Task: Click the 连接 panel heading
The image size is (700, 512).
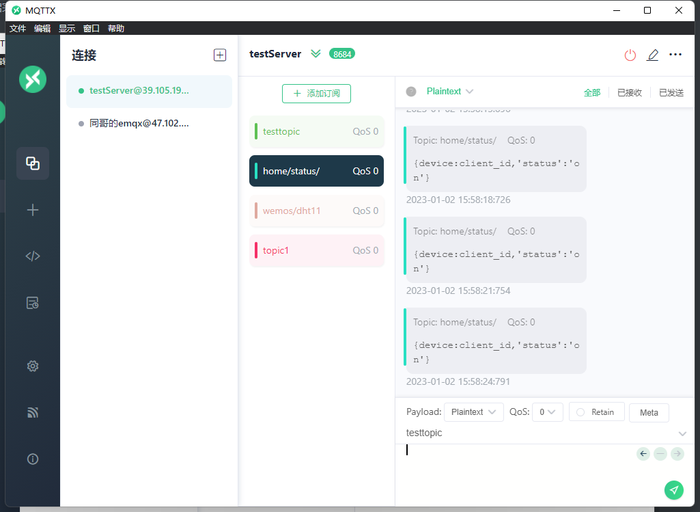Action: pyautogui.click(x=84, y=55)
